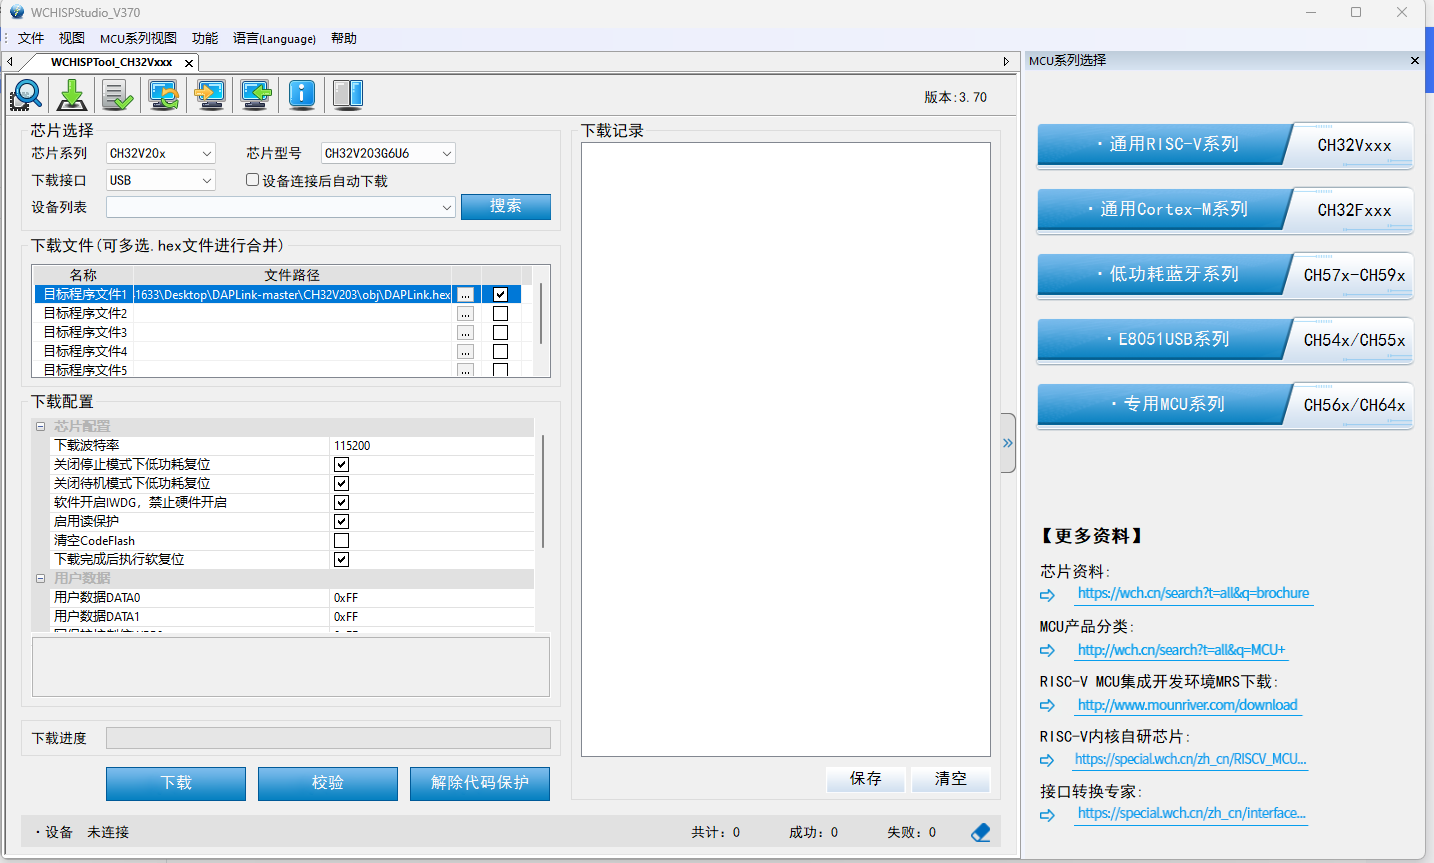Collapse right panel with double-chevron handle

(1008, 443)
